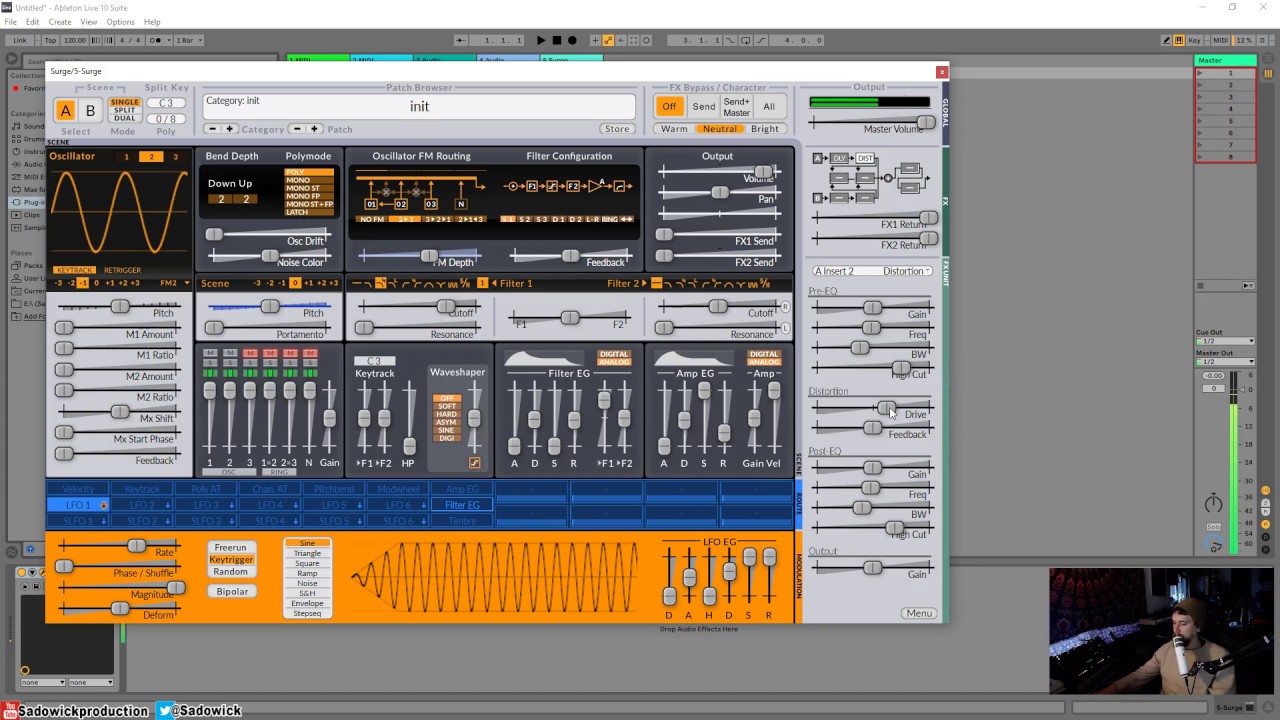The image size is (1280, 720).
Task: Click the Filter 1 subtype number 1 box
Action: (482, 283)
